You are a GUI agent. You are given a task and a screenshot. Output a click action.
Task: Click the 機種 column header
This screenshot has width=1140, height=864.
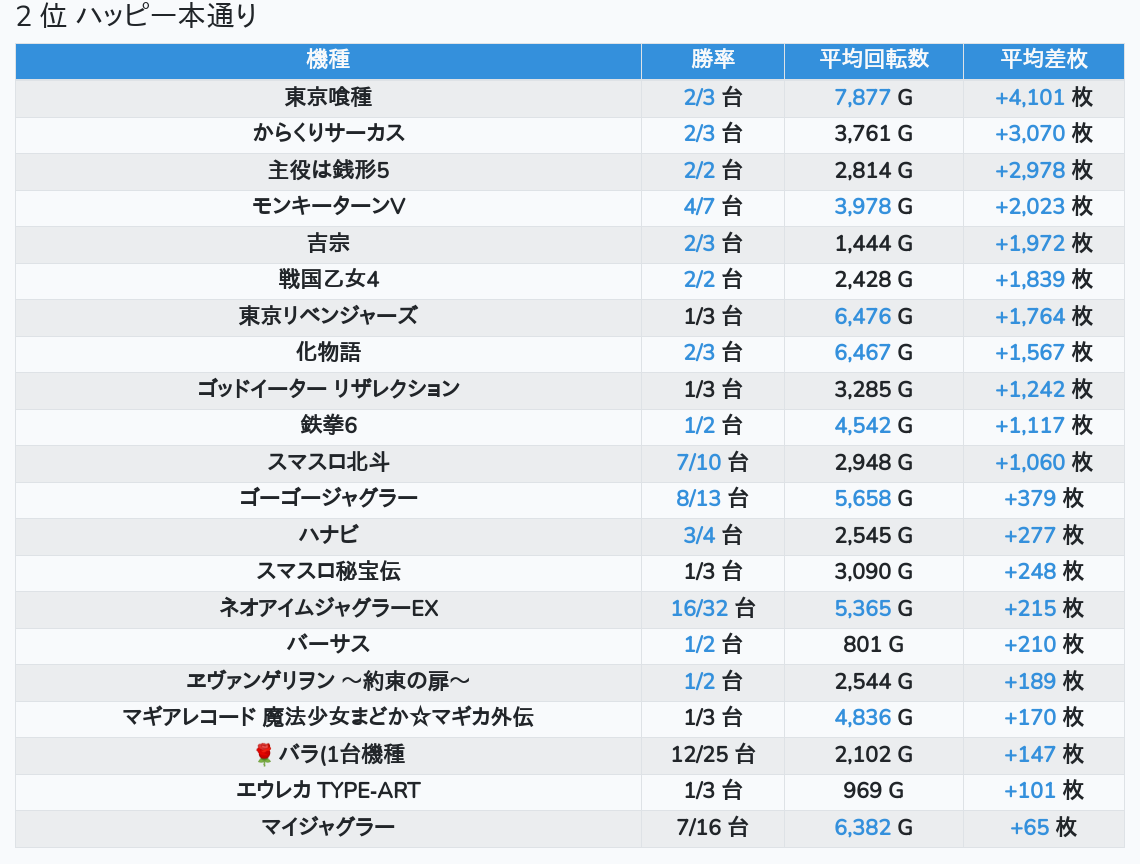(x=328, y=60)
